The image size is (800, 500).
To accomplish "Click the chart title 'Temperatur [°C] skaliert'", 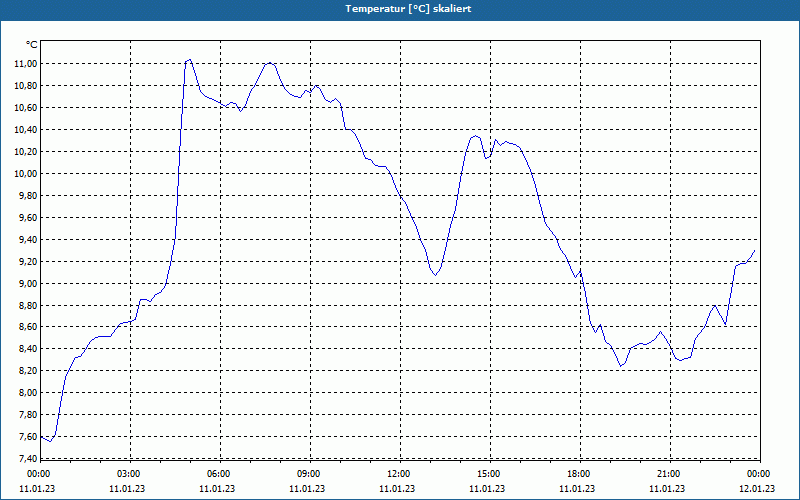I will (x=408, y=9).
